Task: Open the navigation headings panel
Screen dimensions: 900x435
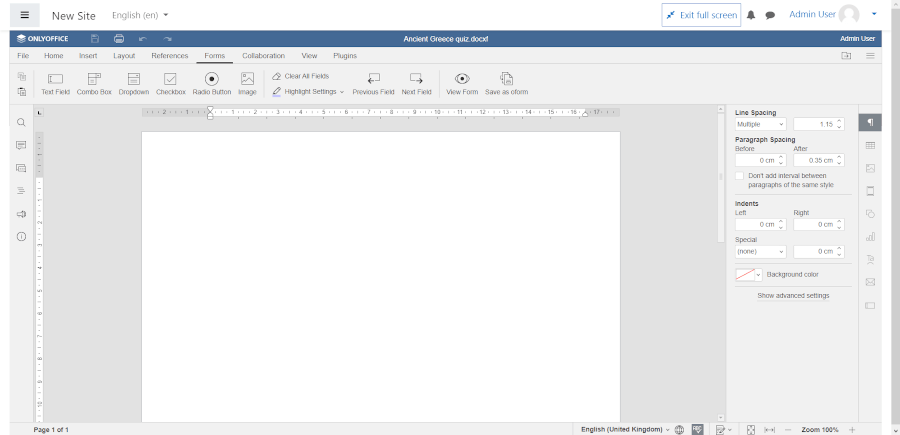Action: [21, 191]
